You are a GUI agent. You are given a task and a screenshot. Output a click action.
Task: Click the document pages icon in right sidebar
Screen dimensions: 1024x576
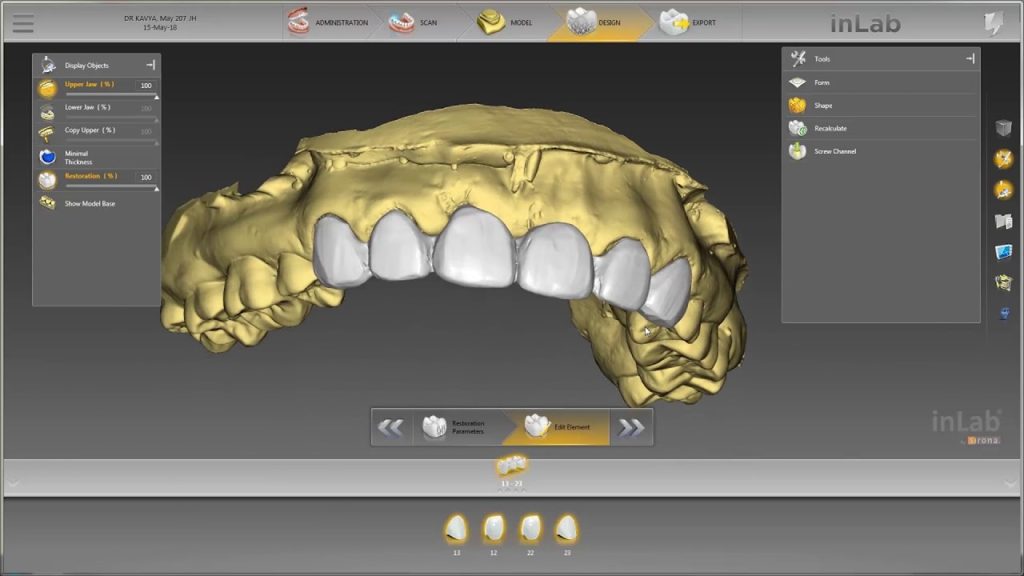coord(1003,221)
